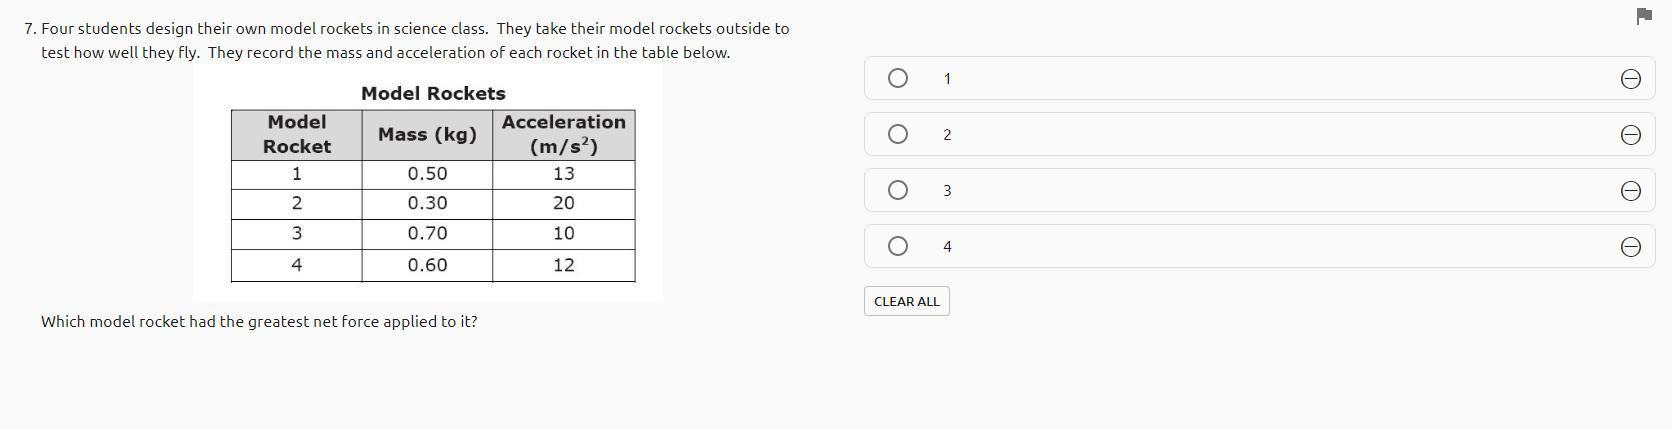Click the Acceleration column header in table
The image size is (1672, 429).
tap(563, 134)
